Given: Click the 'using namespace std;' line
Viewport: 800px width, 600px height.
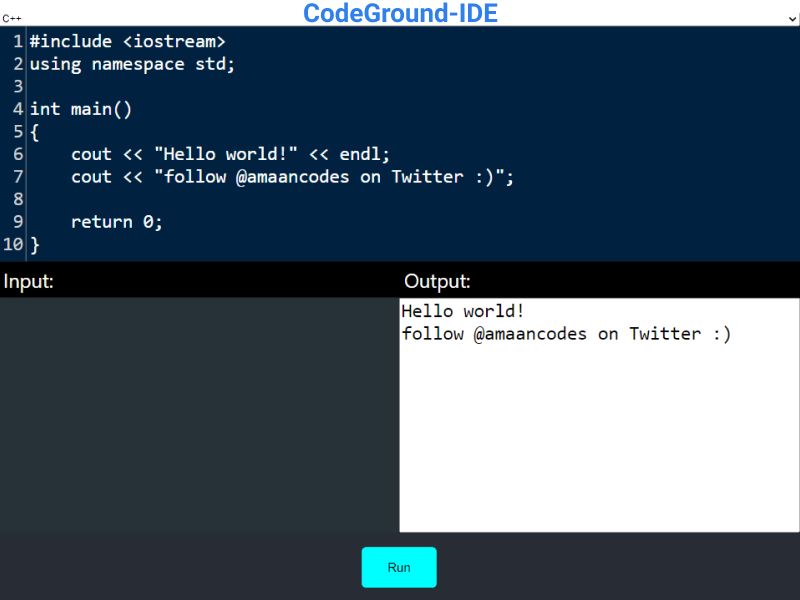Looking at the screenshot, I should pos(132,64).
